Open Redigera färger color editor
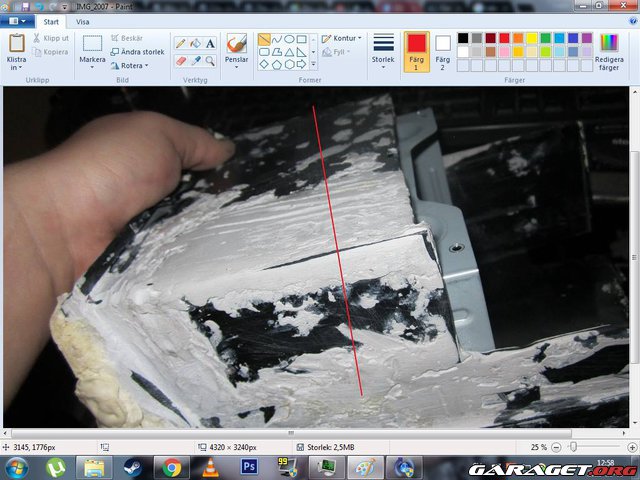This screenshot has width=640, height=480. click(608, 50)
